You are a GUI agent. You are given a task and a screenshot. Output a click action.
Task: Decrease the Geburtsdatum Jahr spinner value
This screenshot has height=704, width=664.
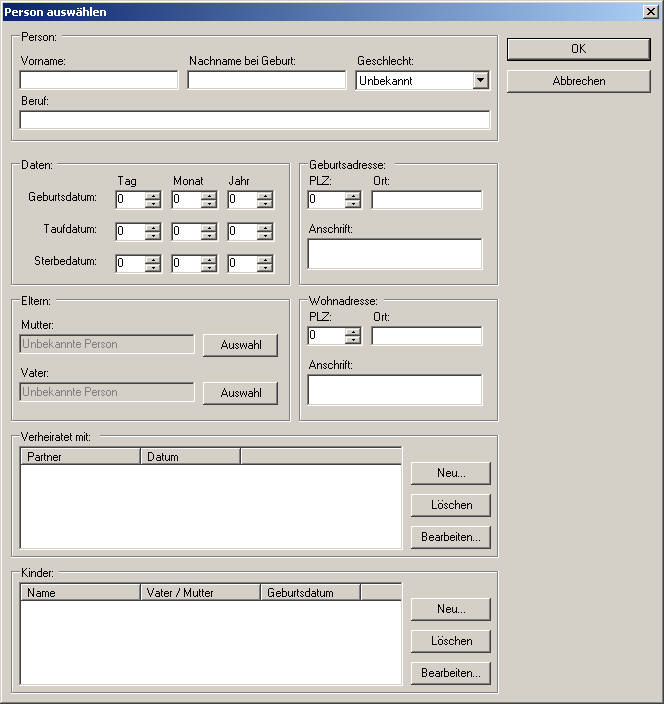265,204
